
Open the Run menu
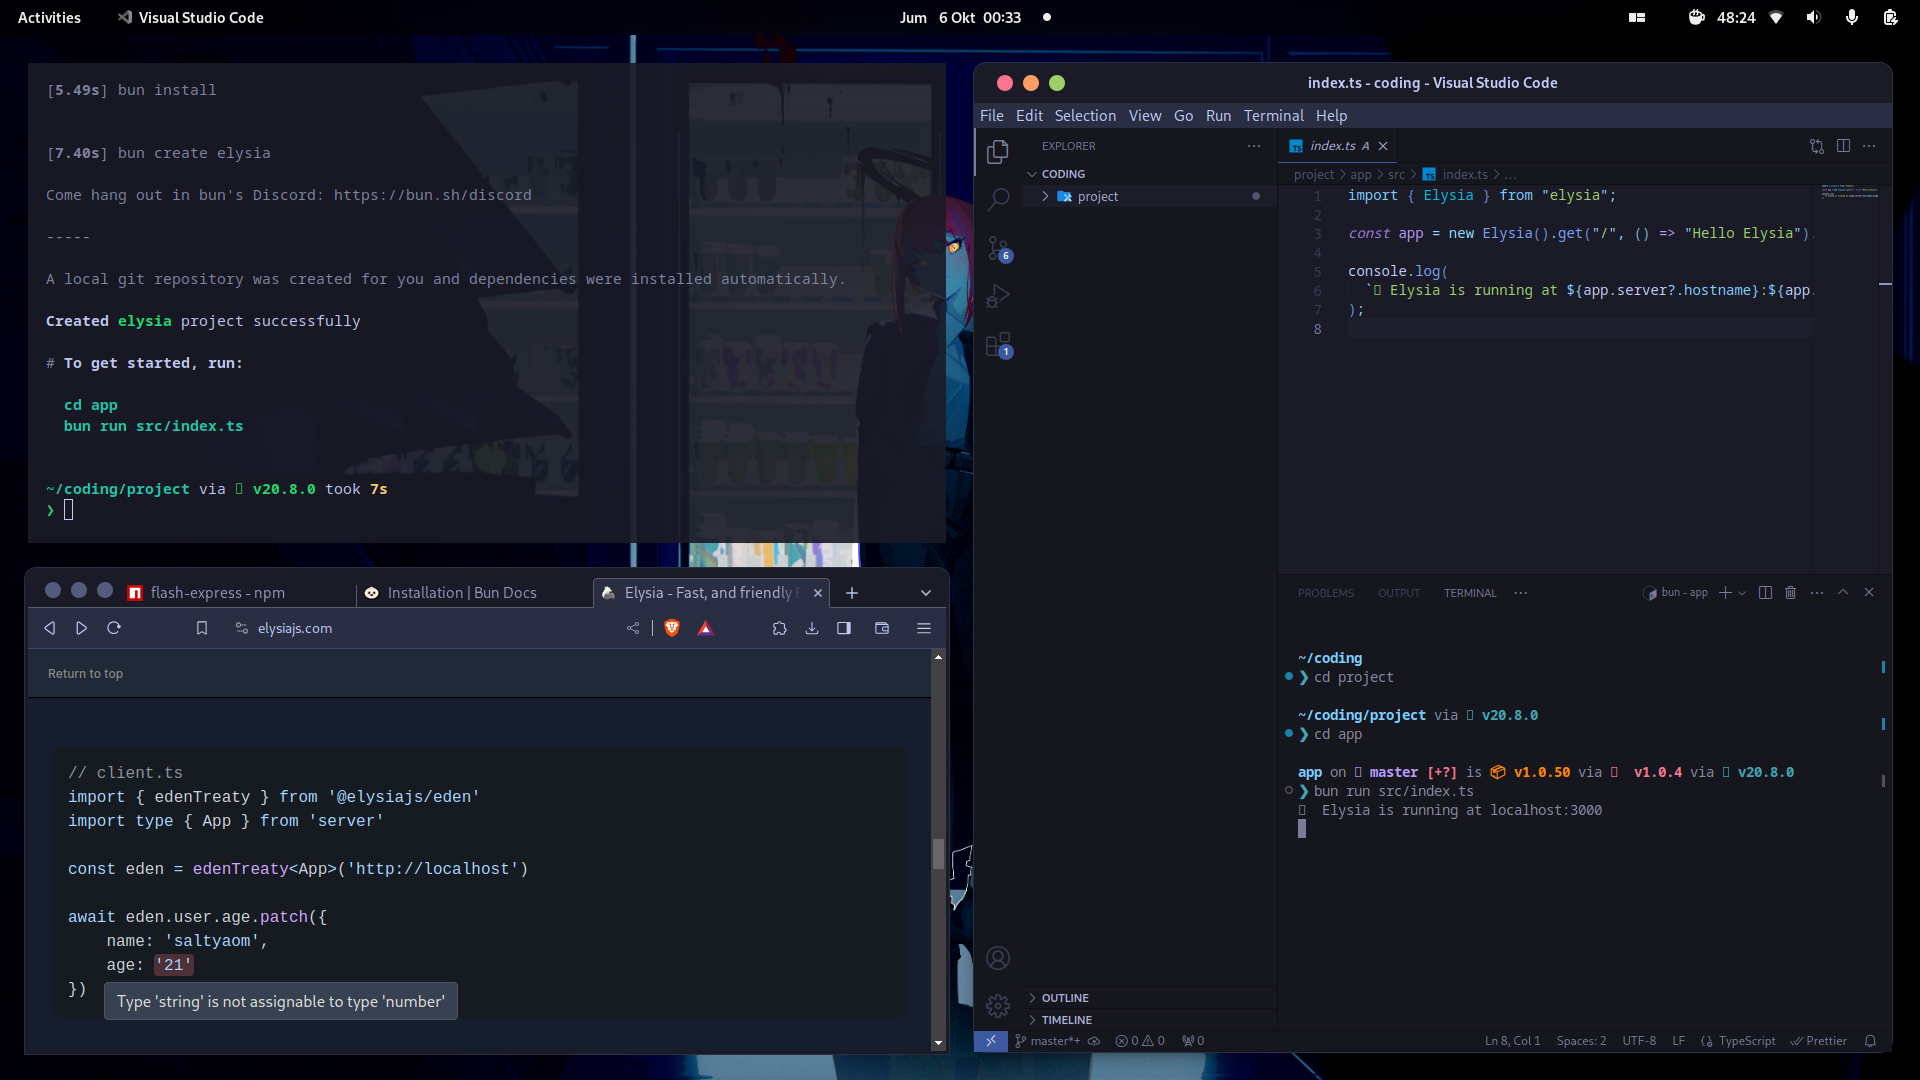1218,115
